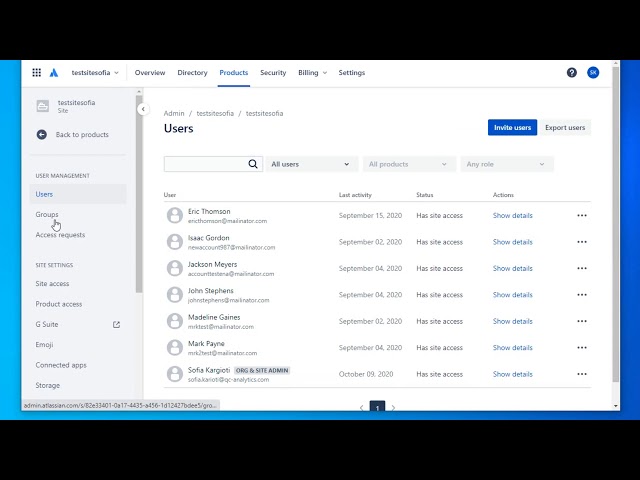Open the Overview tab
The width and height of the screenshot is (640, 480).
(x=150, y=73)
